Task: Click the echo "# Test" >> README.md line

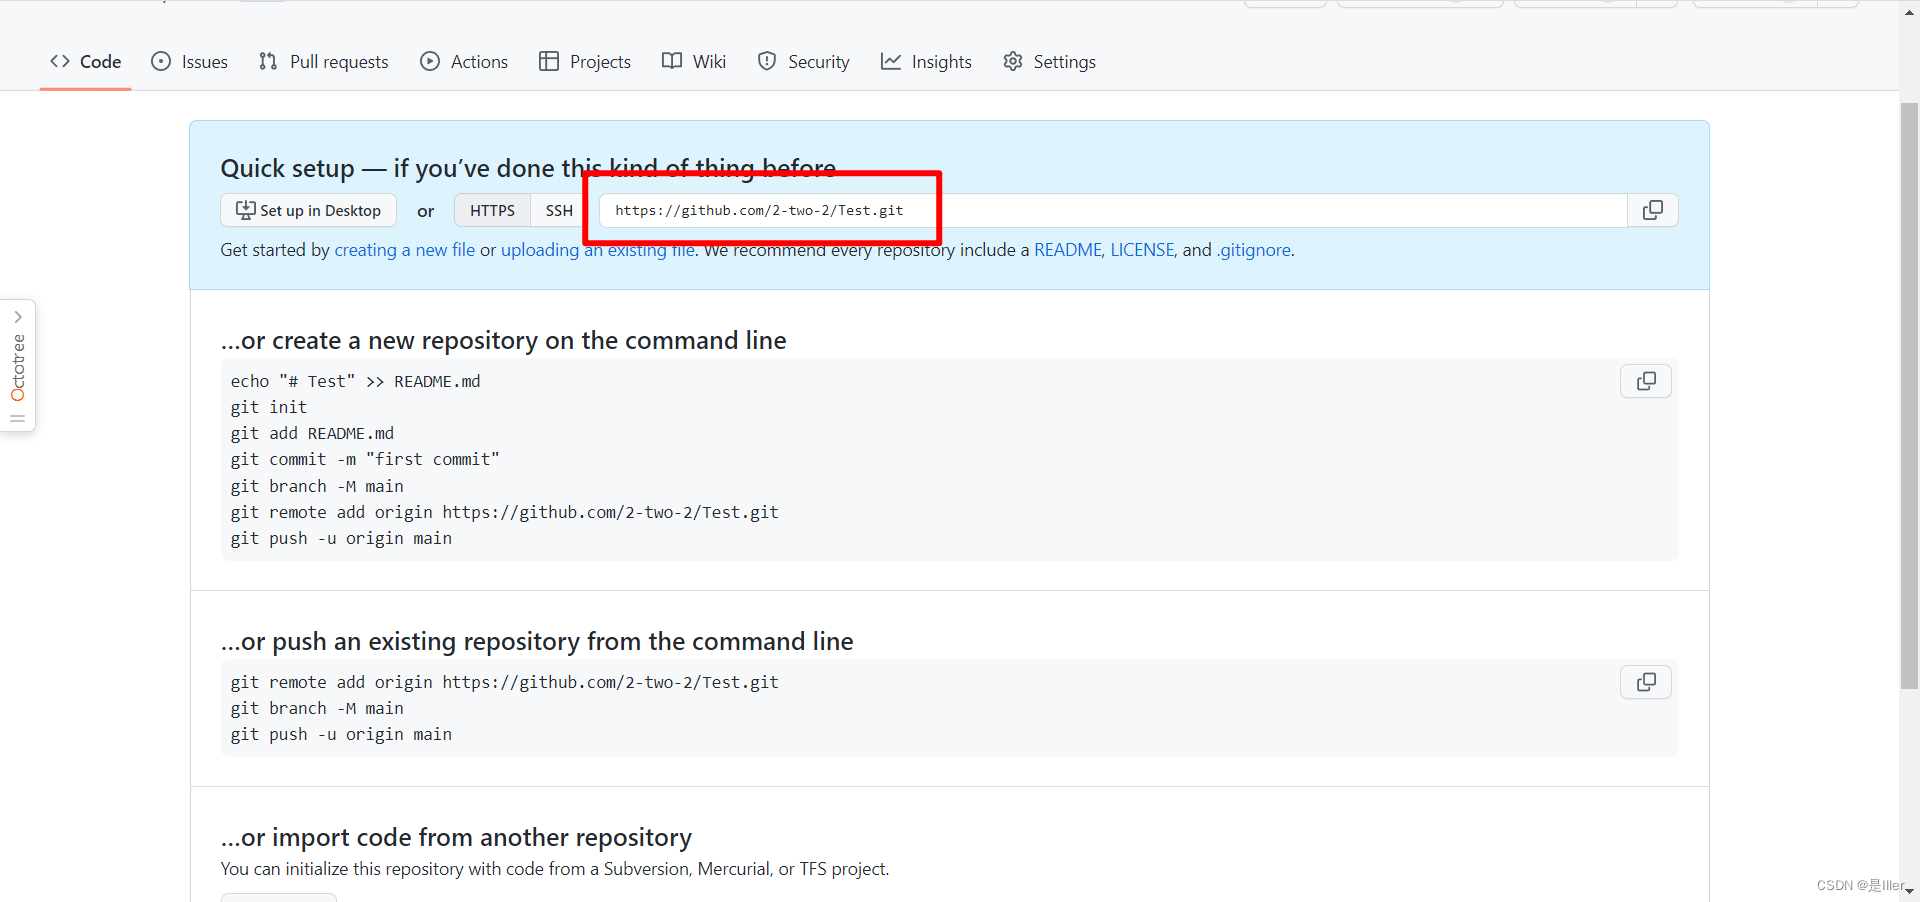Action: pyautogui.click(x=355, y=381)
